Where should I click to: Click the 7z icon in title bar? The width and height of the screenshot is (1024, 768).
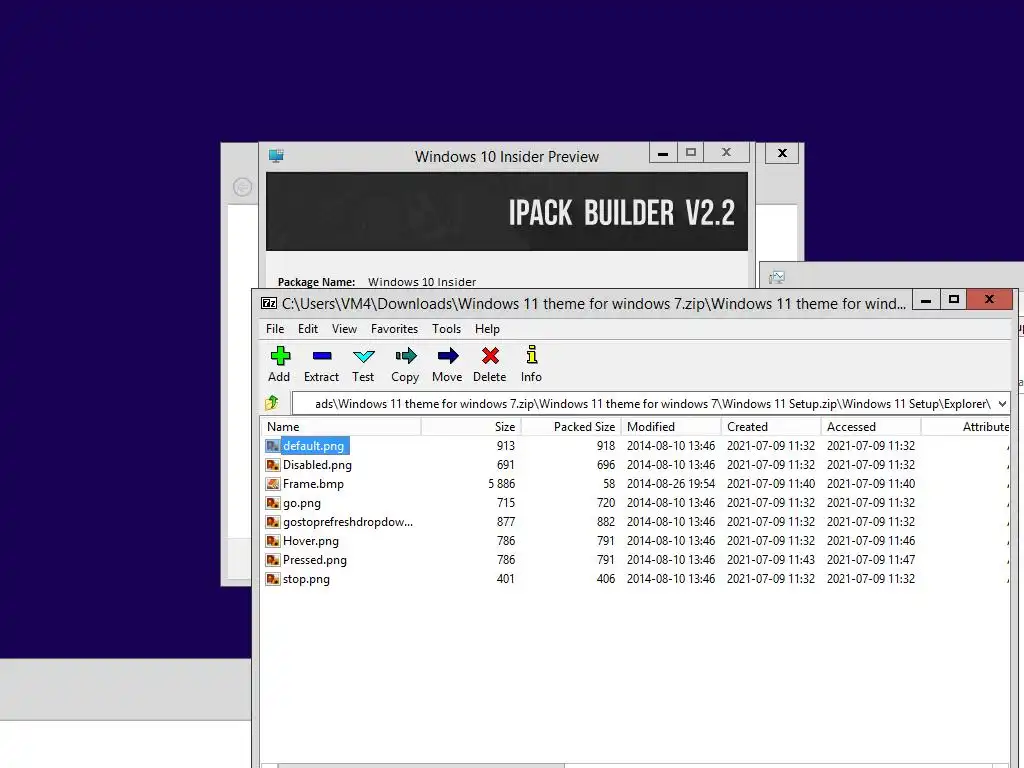pos(269,303)
